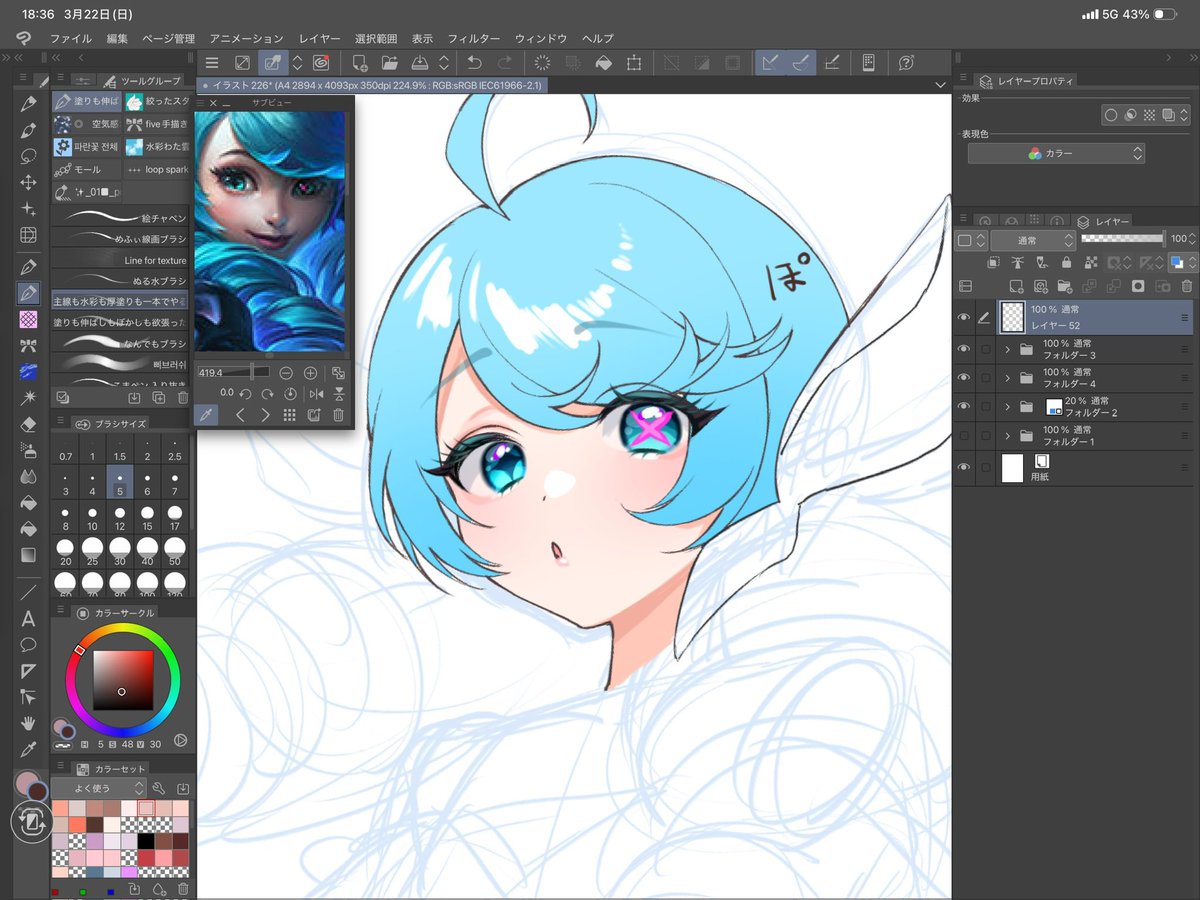Expand フォルダー 2 folder chevron

coord(1007,407)
